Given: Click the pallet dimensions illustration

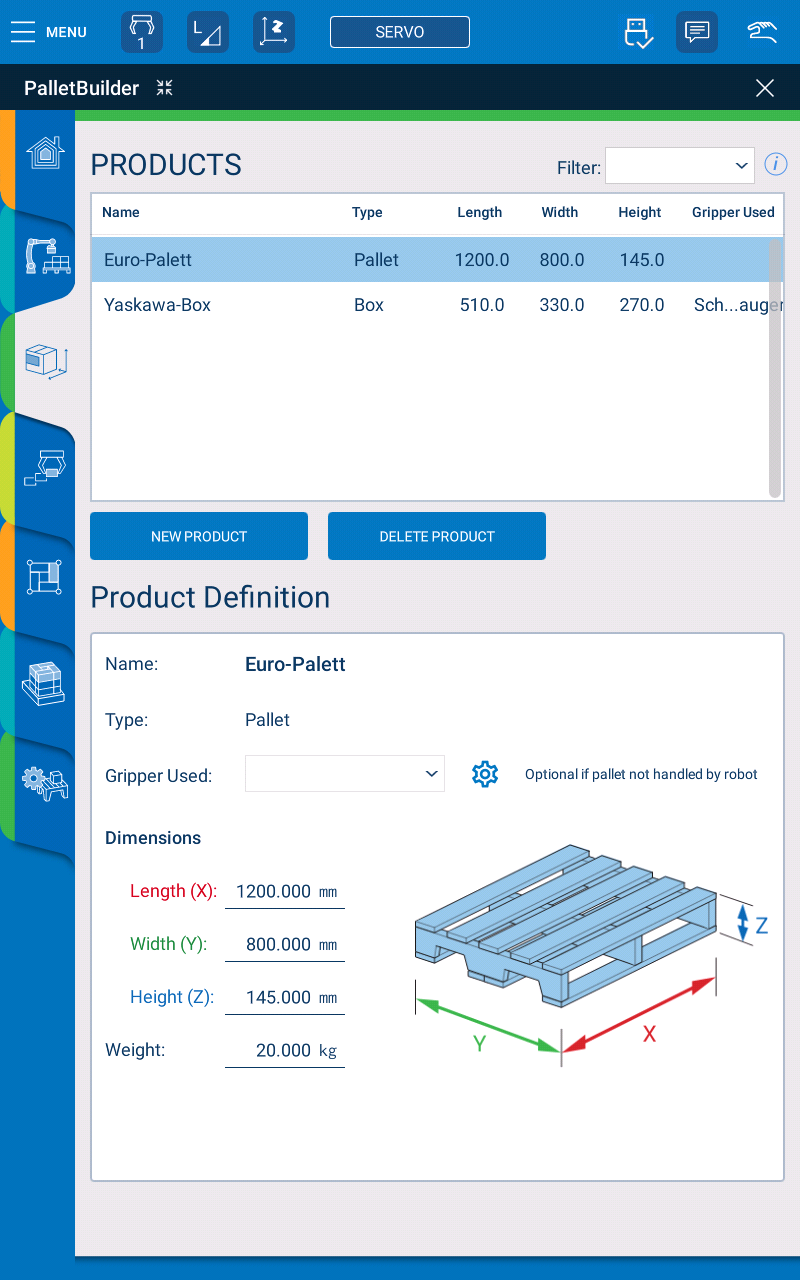Looking at the screenshot, I should click(x=590, y=955).
